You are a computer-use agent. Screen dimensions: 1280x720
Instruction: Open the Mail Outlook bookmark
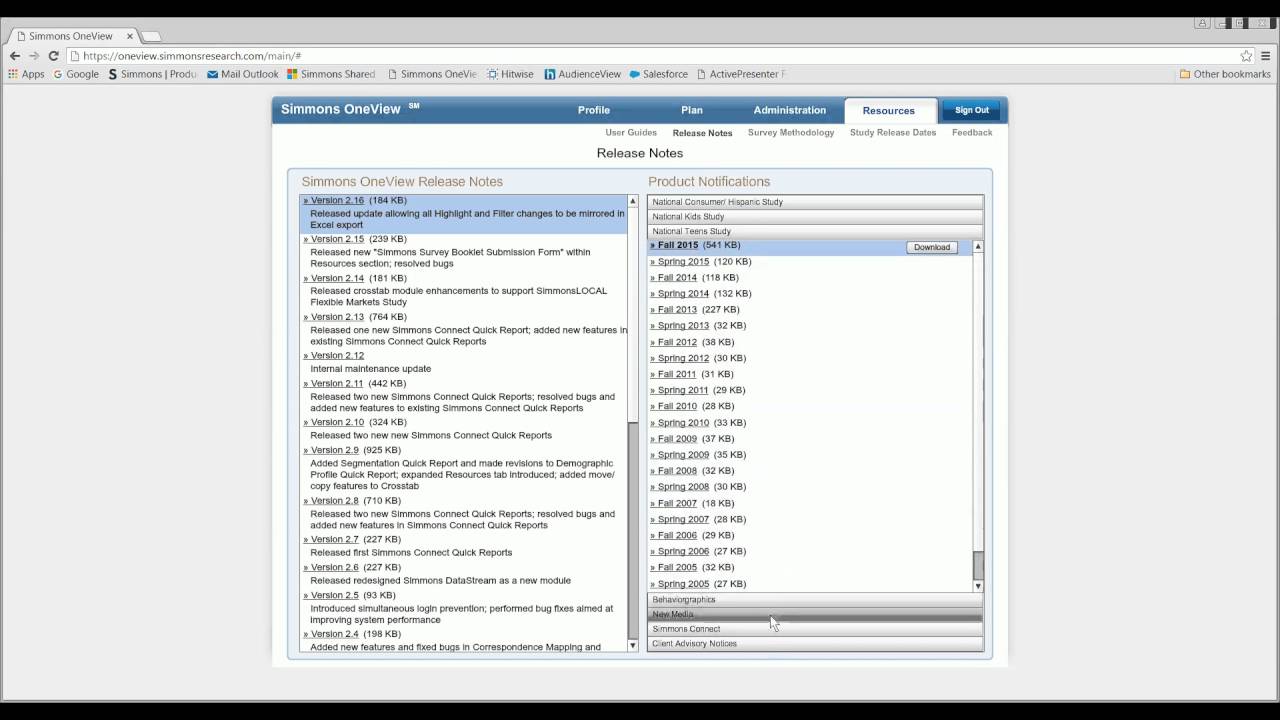pos(243,74)
